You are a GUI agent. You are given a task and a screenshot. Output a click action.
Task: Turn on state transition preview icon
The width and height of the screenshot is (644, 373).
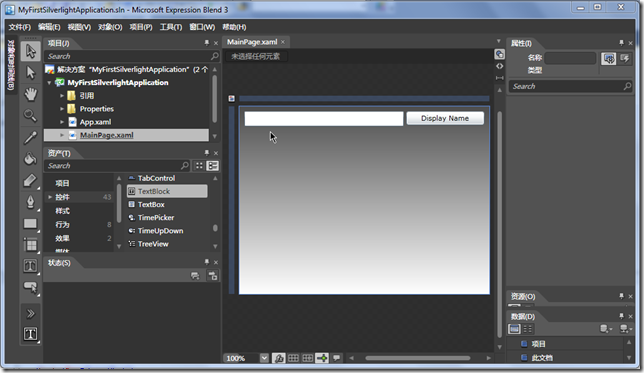coord(195,276)
